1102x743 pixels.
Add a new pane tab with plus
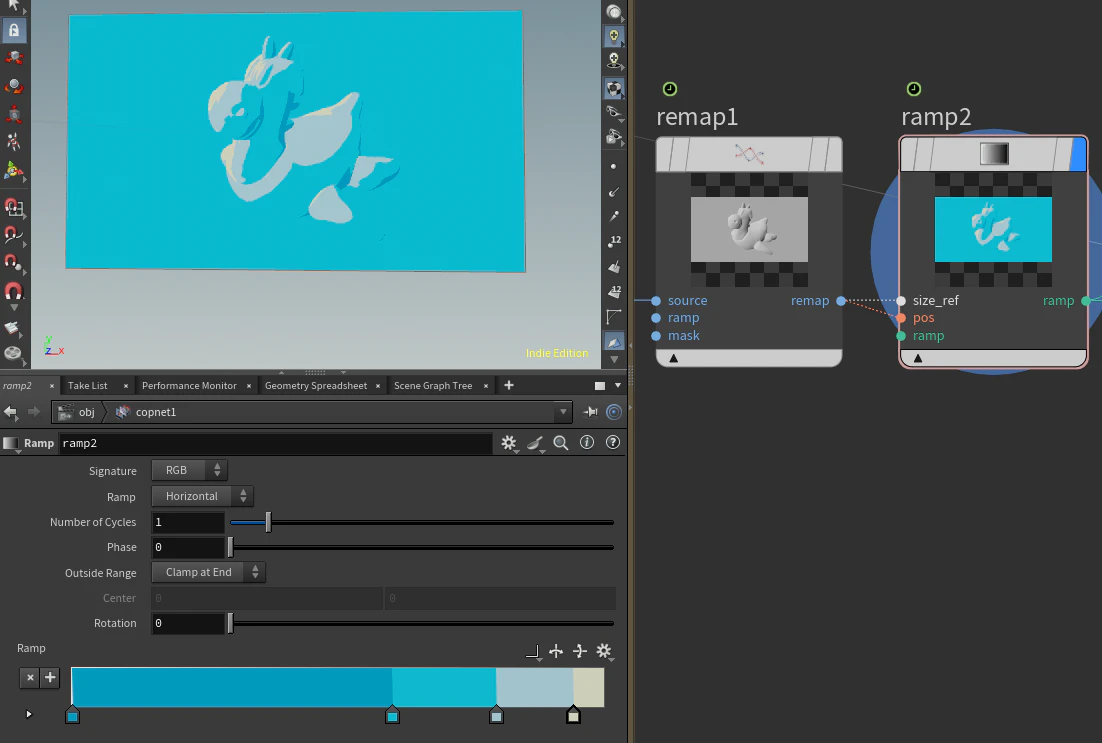click(x=509, y=385)
